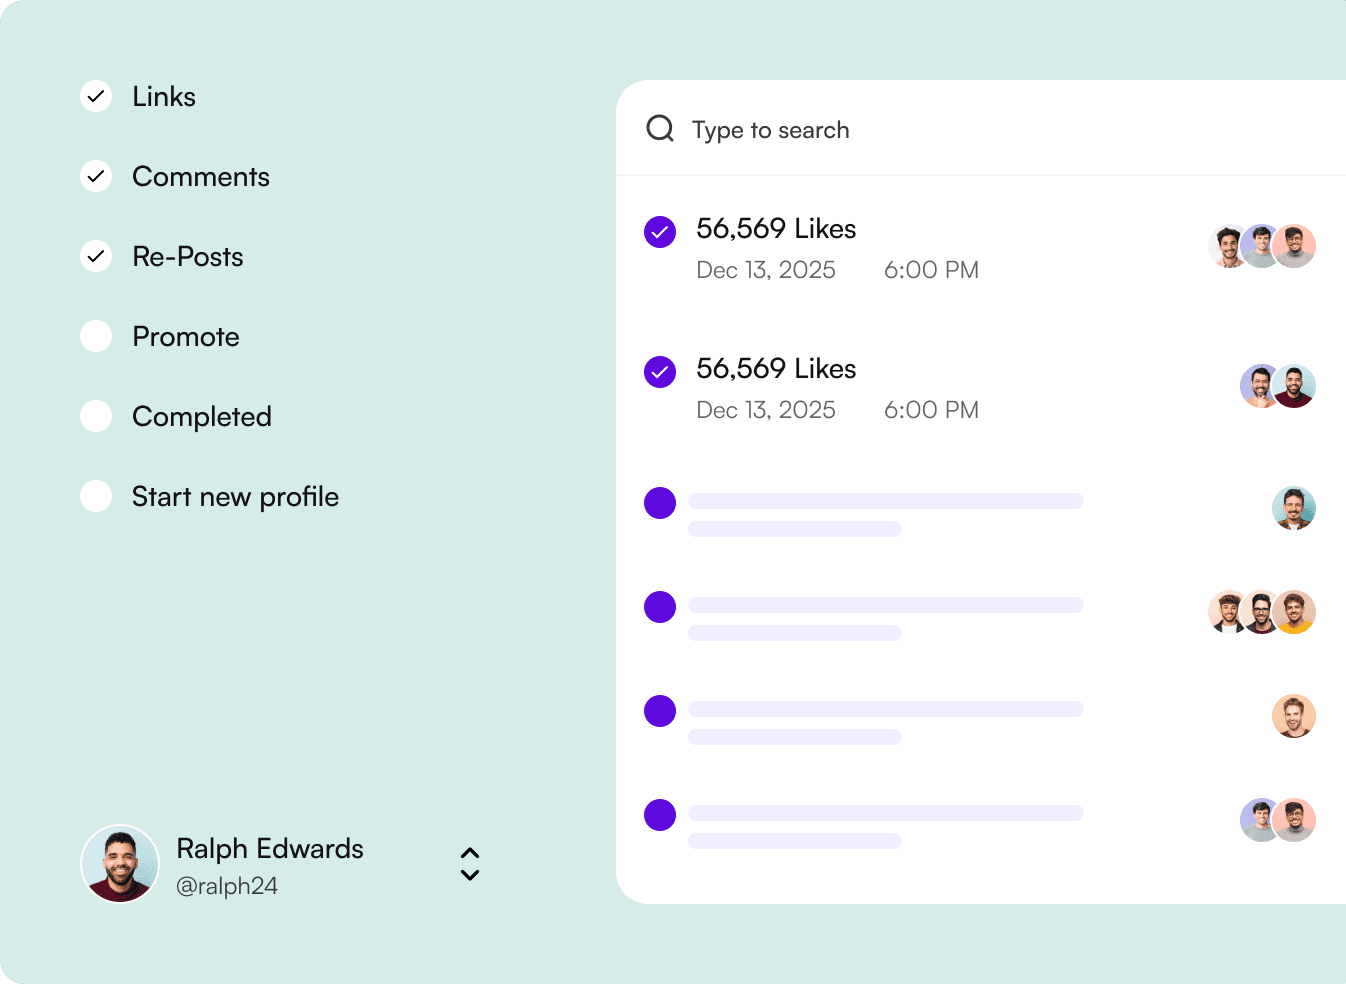Click the avatar group on first Likes row
The image size is (1346, 984).
tap(1262, 246)
